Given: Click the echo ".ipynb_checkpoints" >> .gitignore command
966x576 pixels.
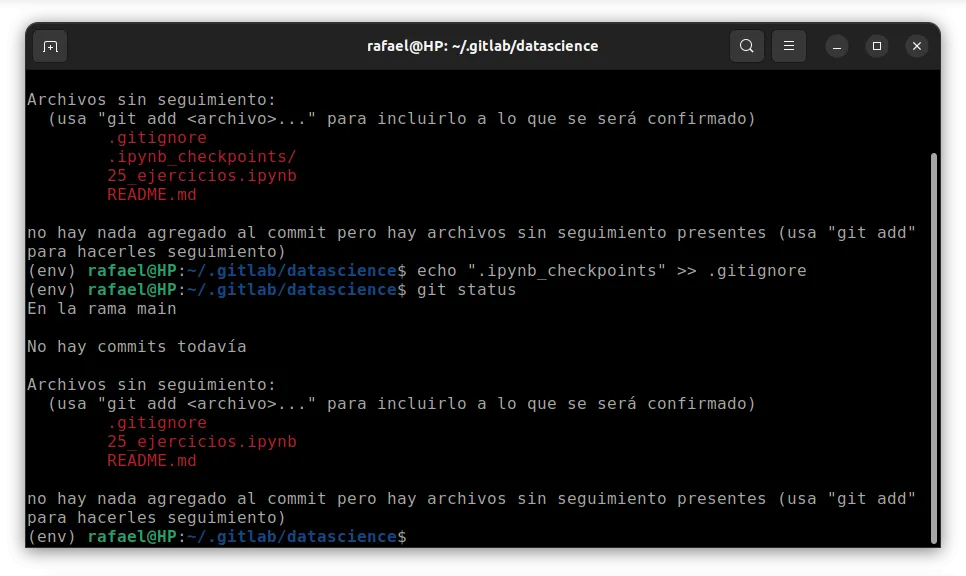Looking at the screenshot, I should click(612, 270).
